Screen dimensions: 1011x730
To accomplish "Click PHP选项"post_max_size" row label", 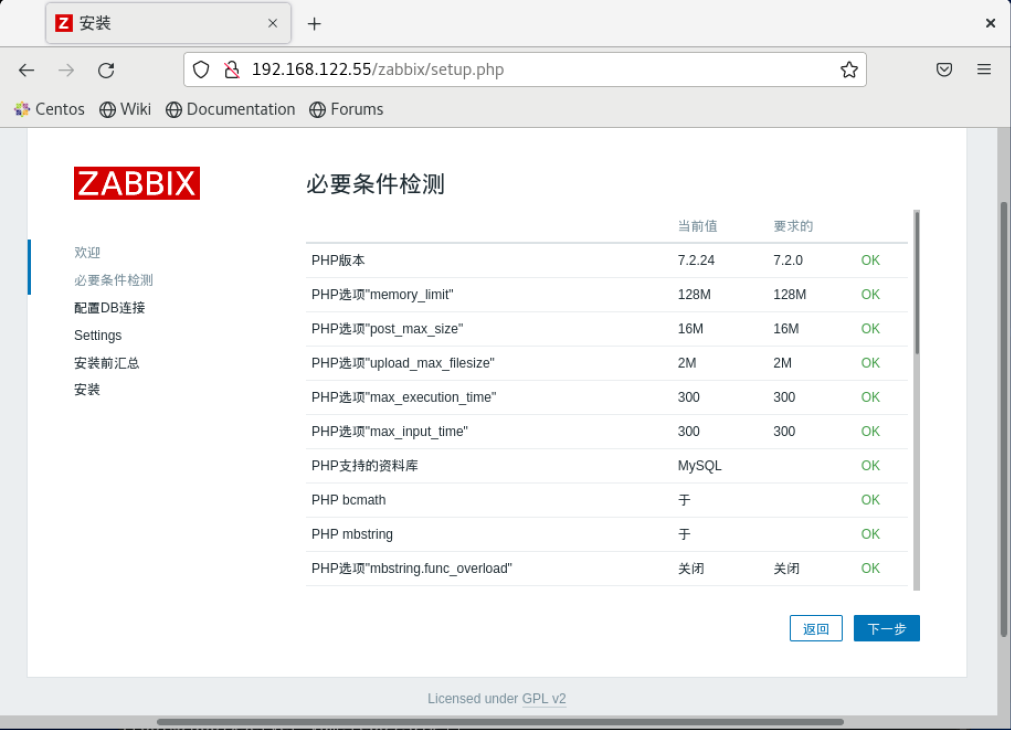I will pos(387,329).
